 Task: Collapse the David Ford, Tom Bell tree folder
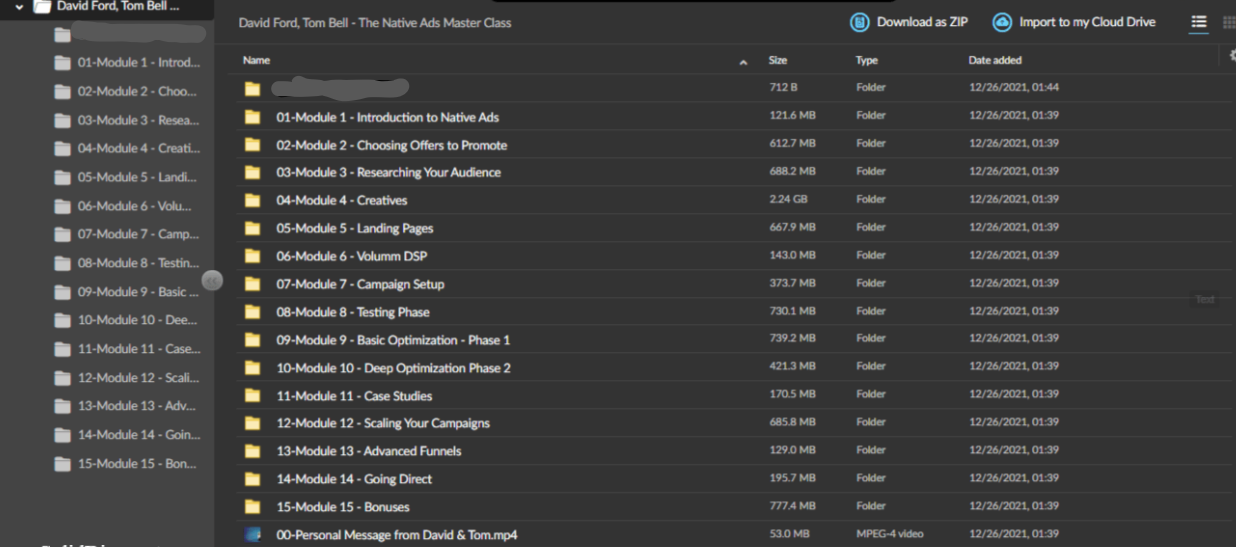coord(20,6)
